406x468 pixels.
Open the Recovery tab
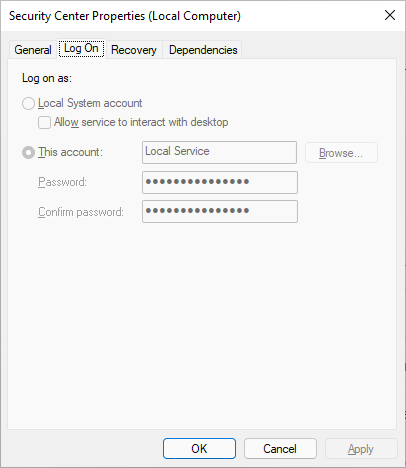[x=134, y=50]
